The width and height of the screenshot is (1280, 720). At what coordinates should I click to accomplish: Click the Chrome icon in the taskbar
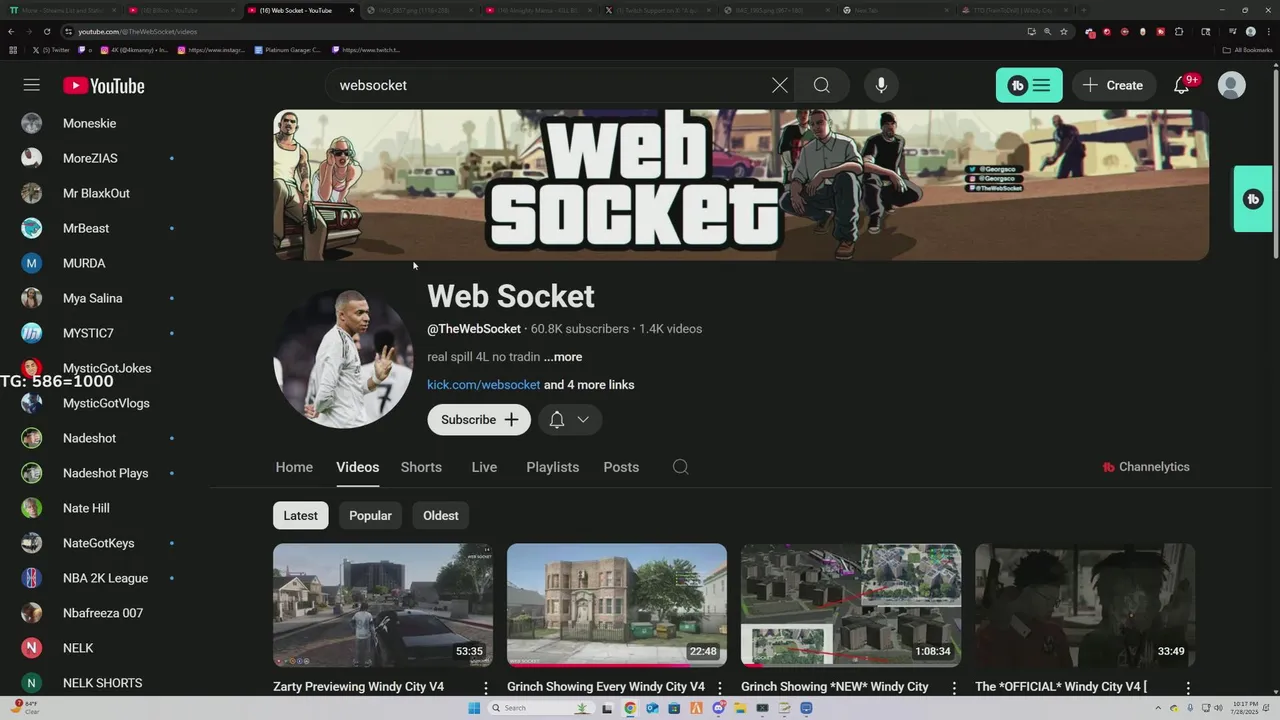630,708
